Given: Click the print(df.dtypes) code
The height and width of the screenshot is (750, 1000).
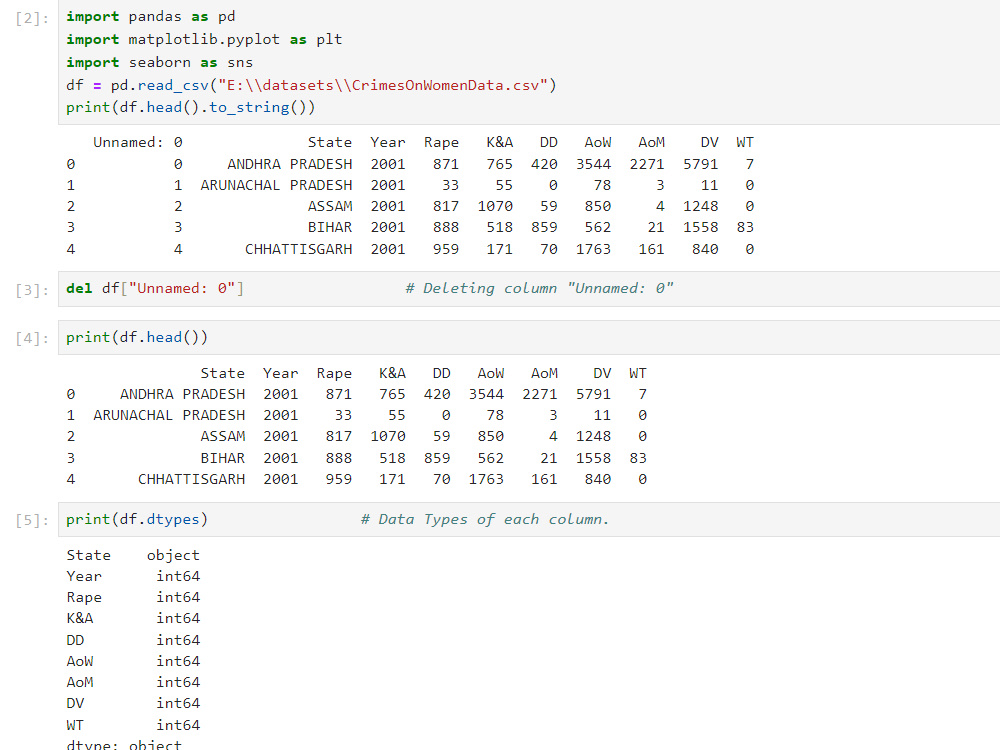Looking at the screenshot, I should point(137,519).
